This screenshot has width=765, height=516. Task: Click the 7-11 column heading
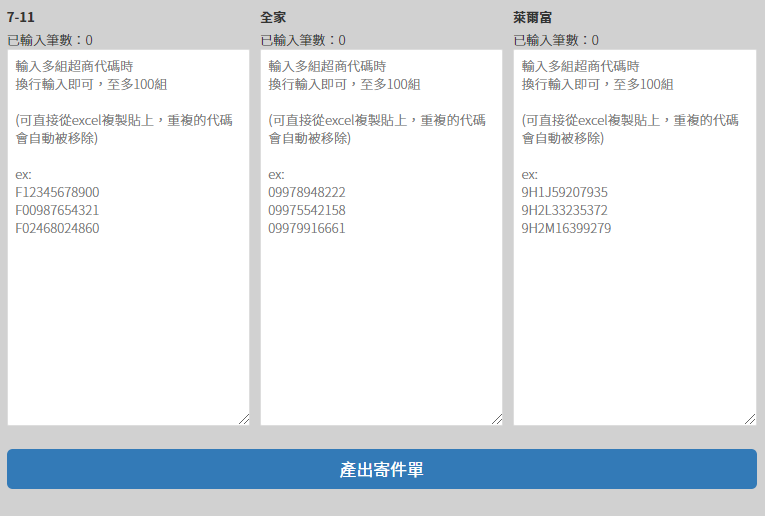21,17
